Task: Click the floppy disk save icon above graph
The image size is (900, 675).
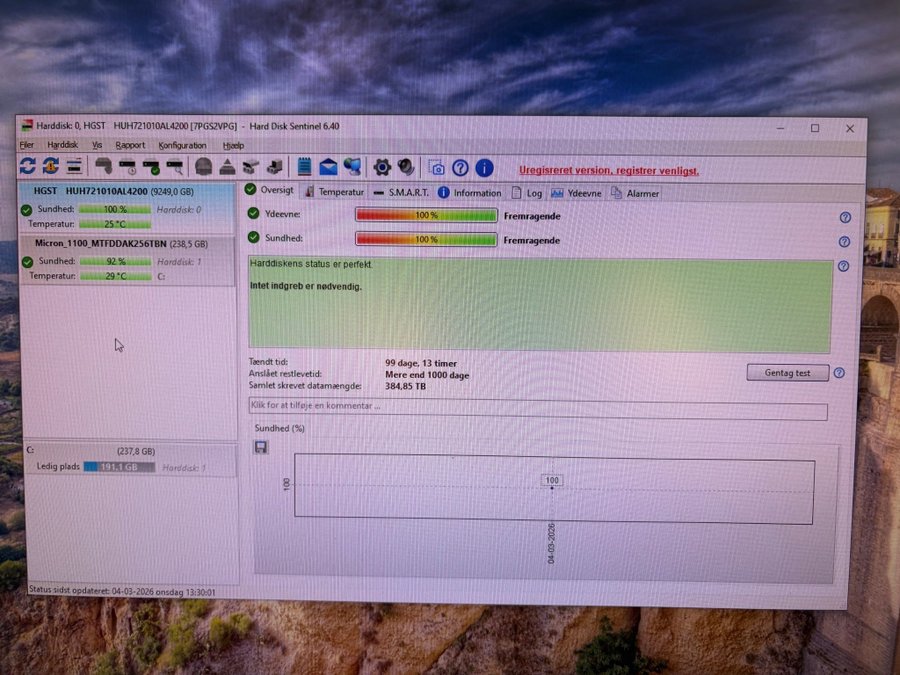Action: point(261,447)
